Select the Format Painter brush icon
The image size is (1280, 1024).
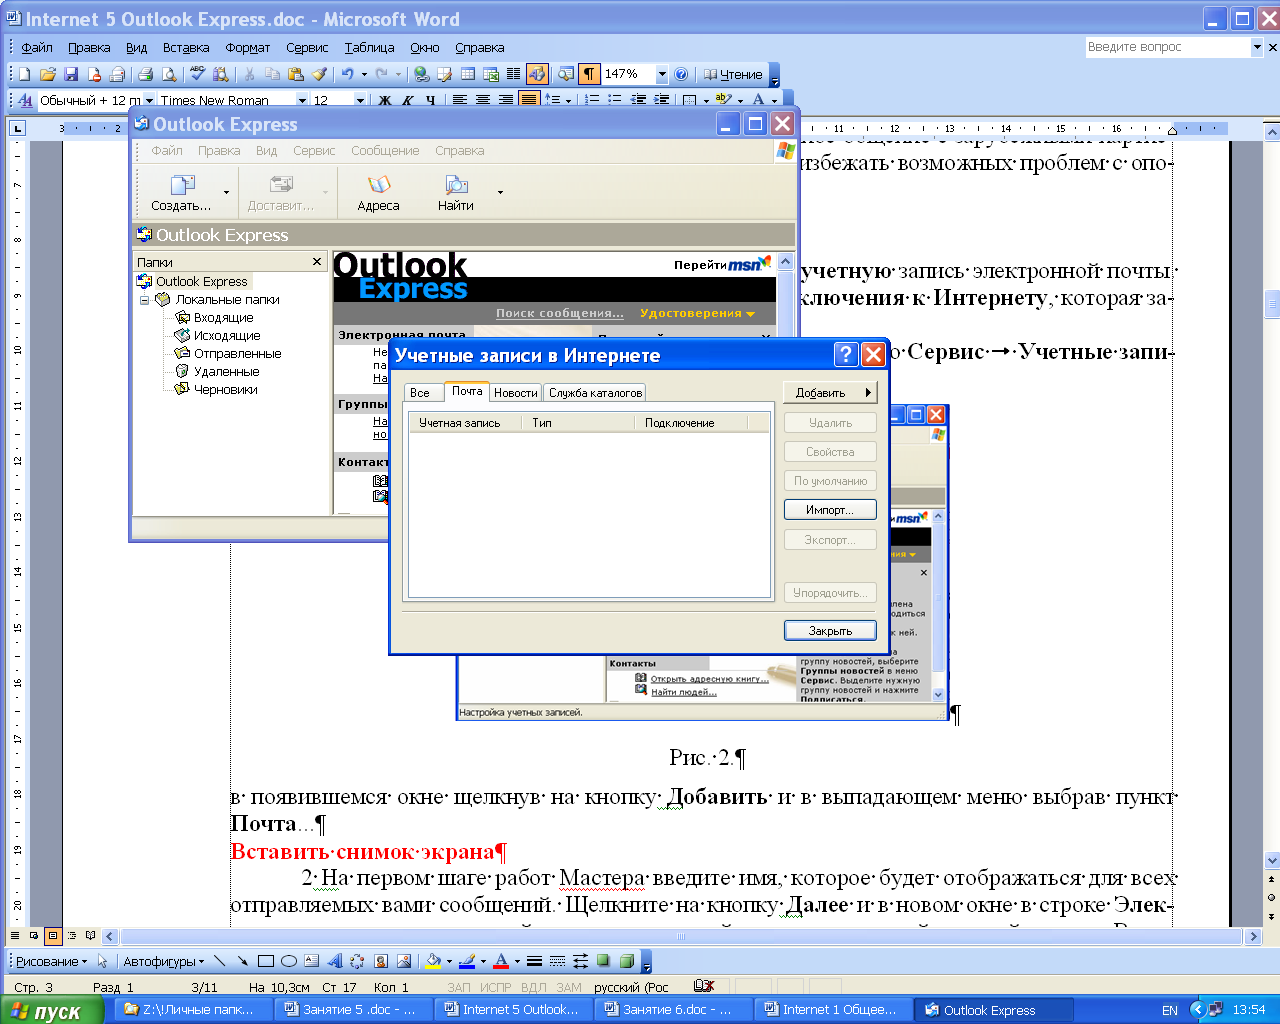[x=319, y=74]
